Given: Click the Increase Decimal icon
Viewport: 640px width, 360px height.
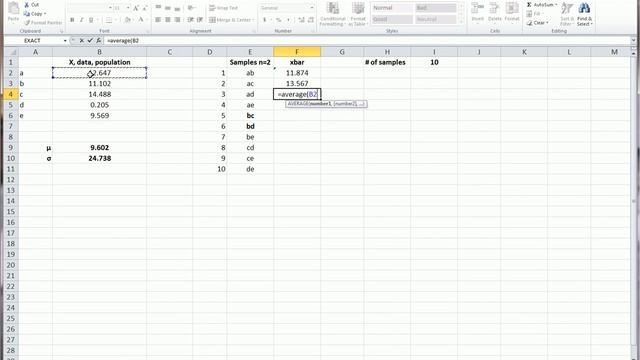Looking at the screenshot, I should point(302,20).
